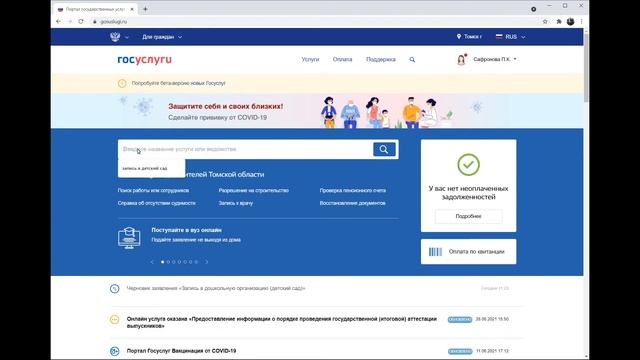Go to next carousel slide arrow
The width and height of the screenshot is (640, 360).
click(207, 262)
